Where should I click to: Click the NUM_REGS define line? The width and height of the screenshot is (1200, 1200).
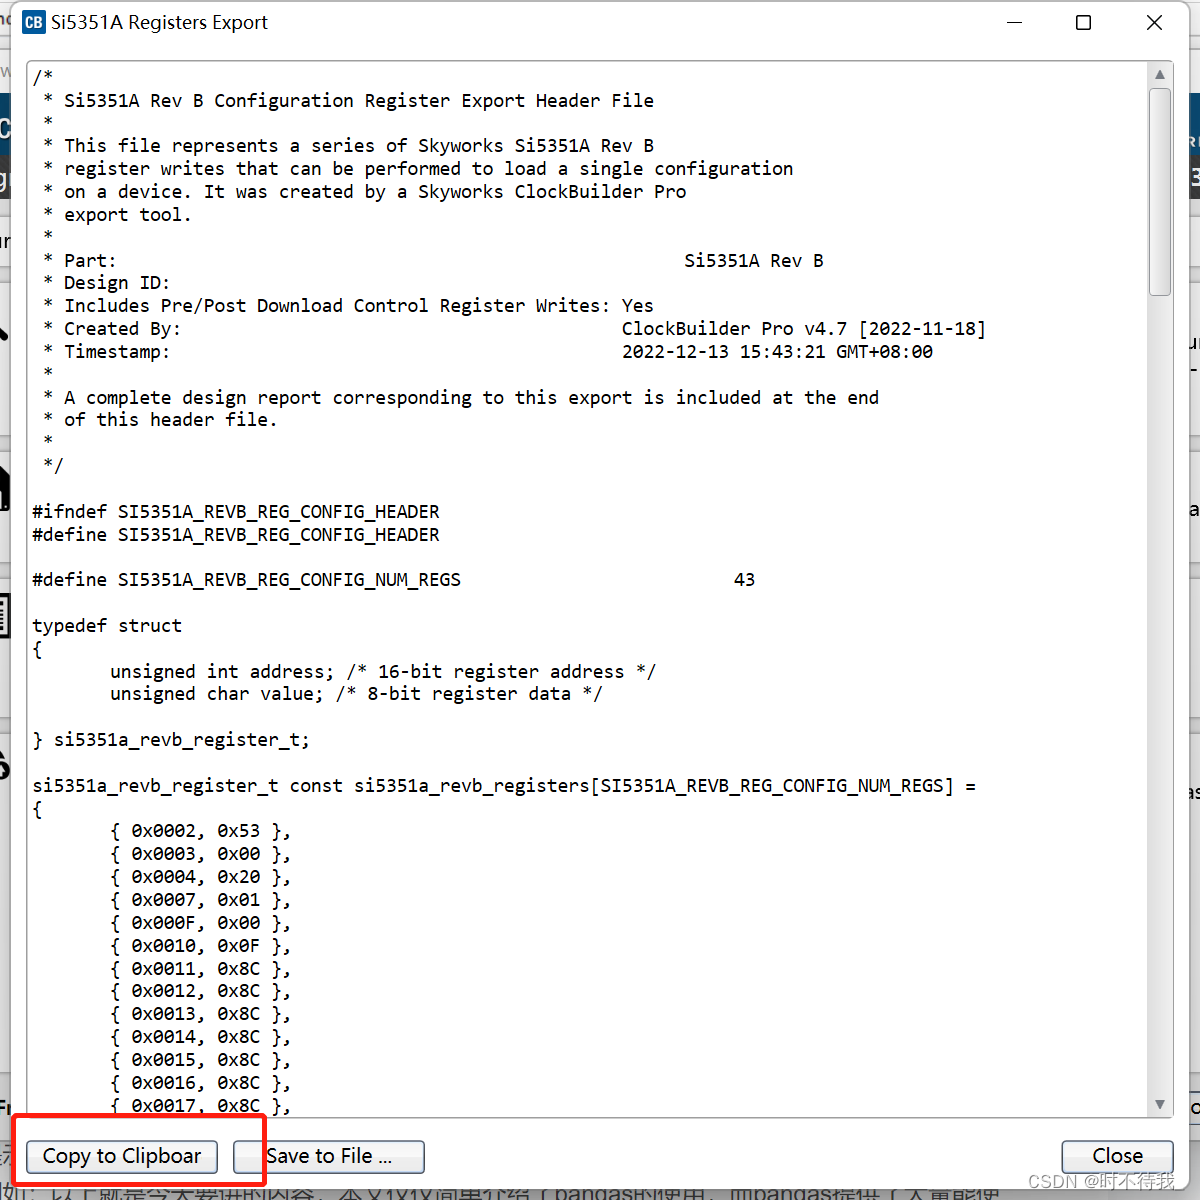[394, 580]
